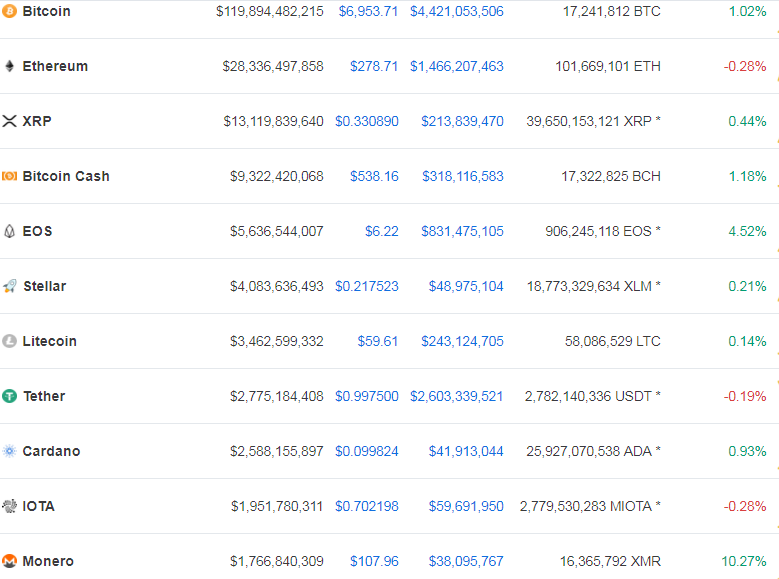Image resolution: width=779 pixels, height=579 pixels.
Task: Click EOS volume $831,475,105
Action: pyautogui.click(x=463, y=231)
